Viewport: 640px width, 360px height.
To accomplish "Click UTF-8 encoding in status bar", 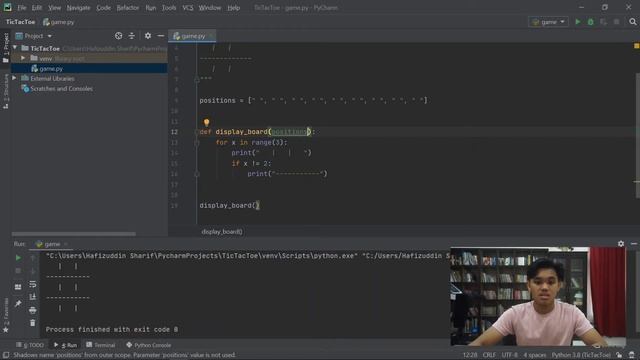I will [x=509, y=355].
